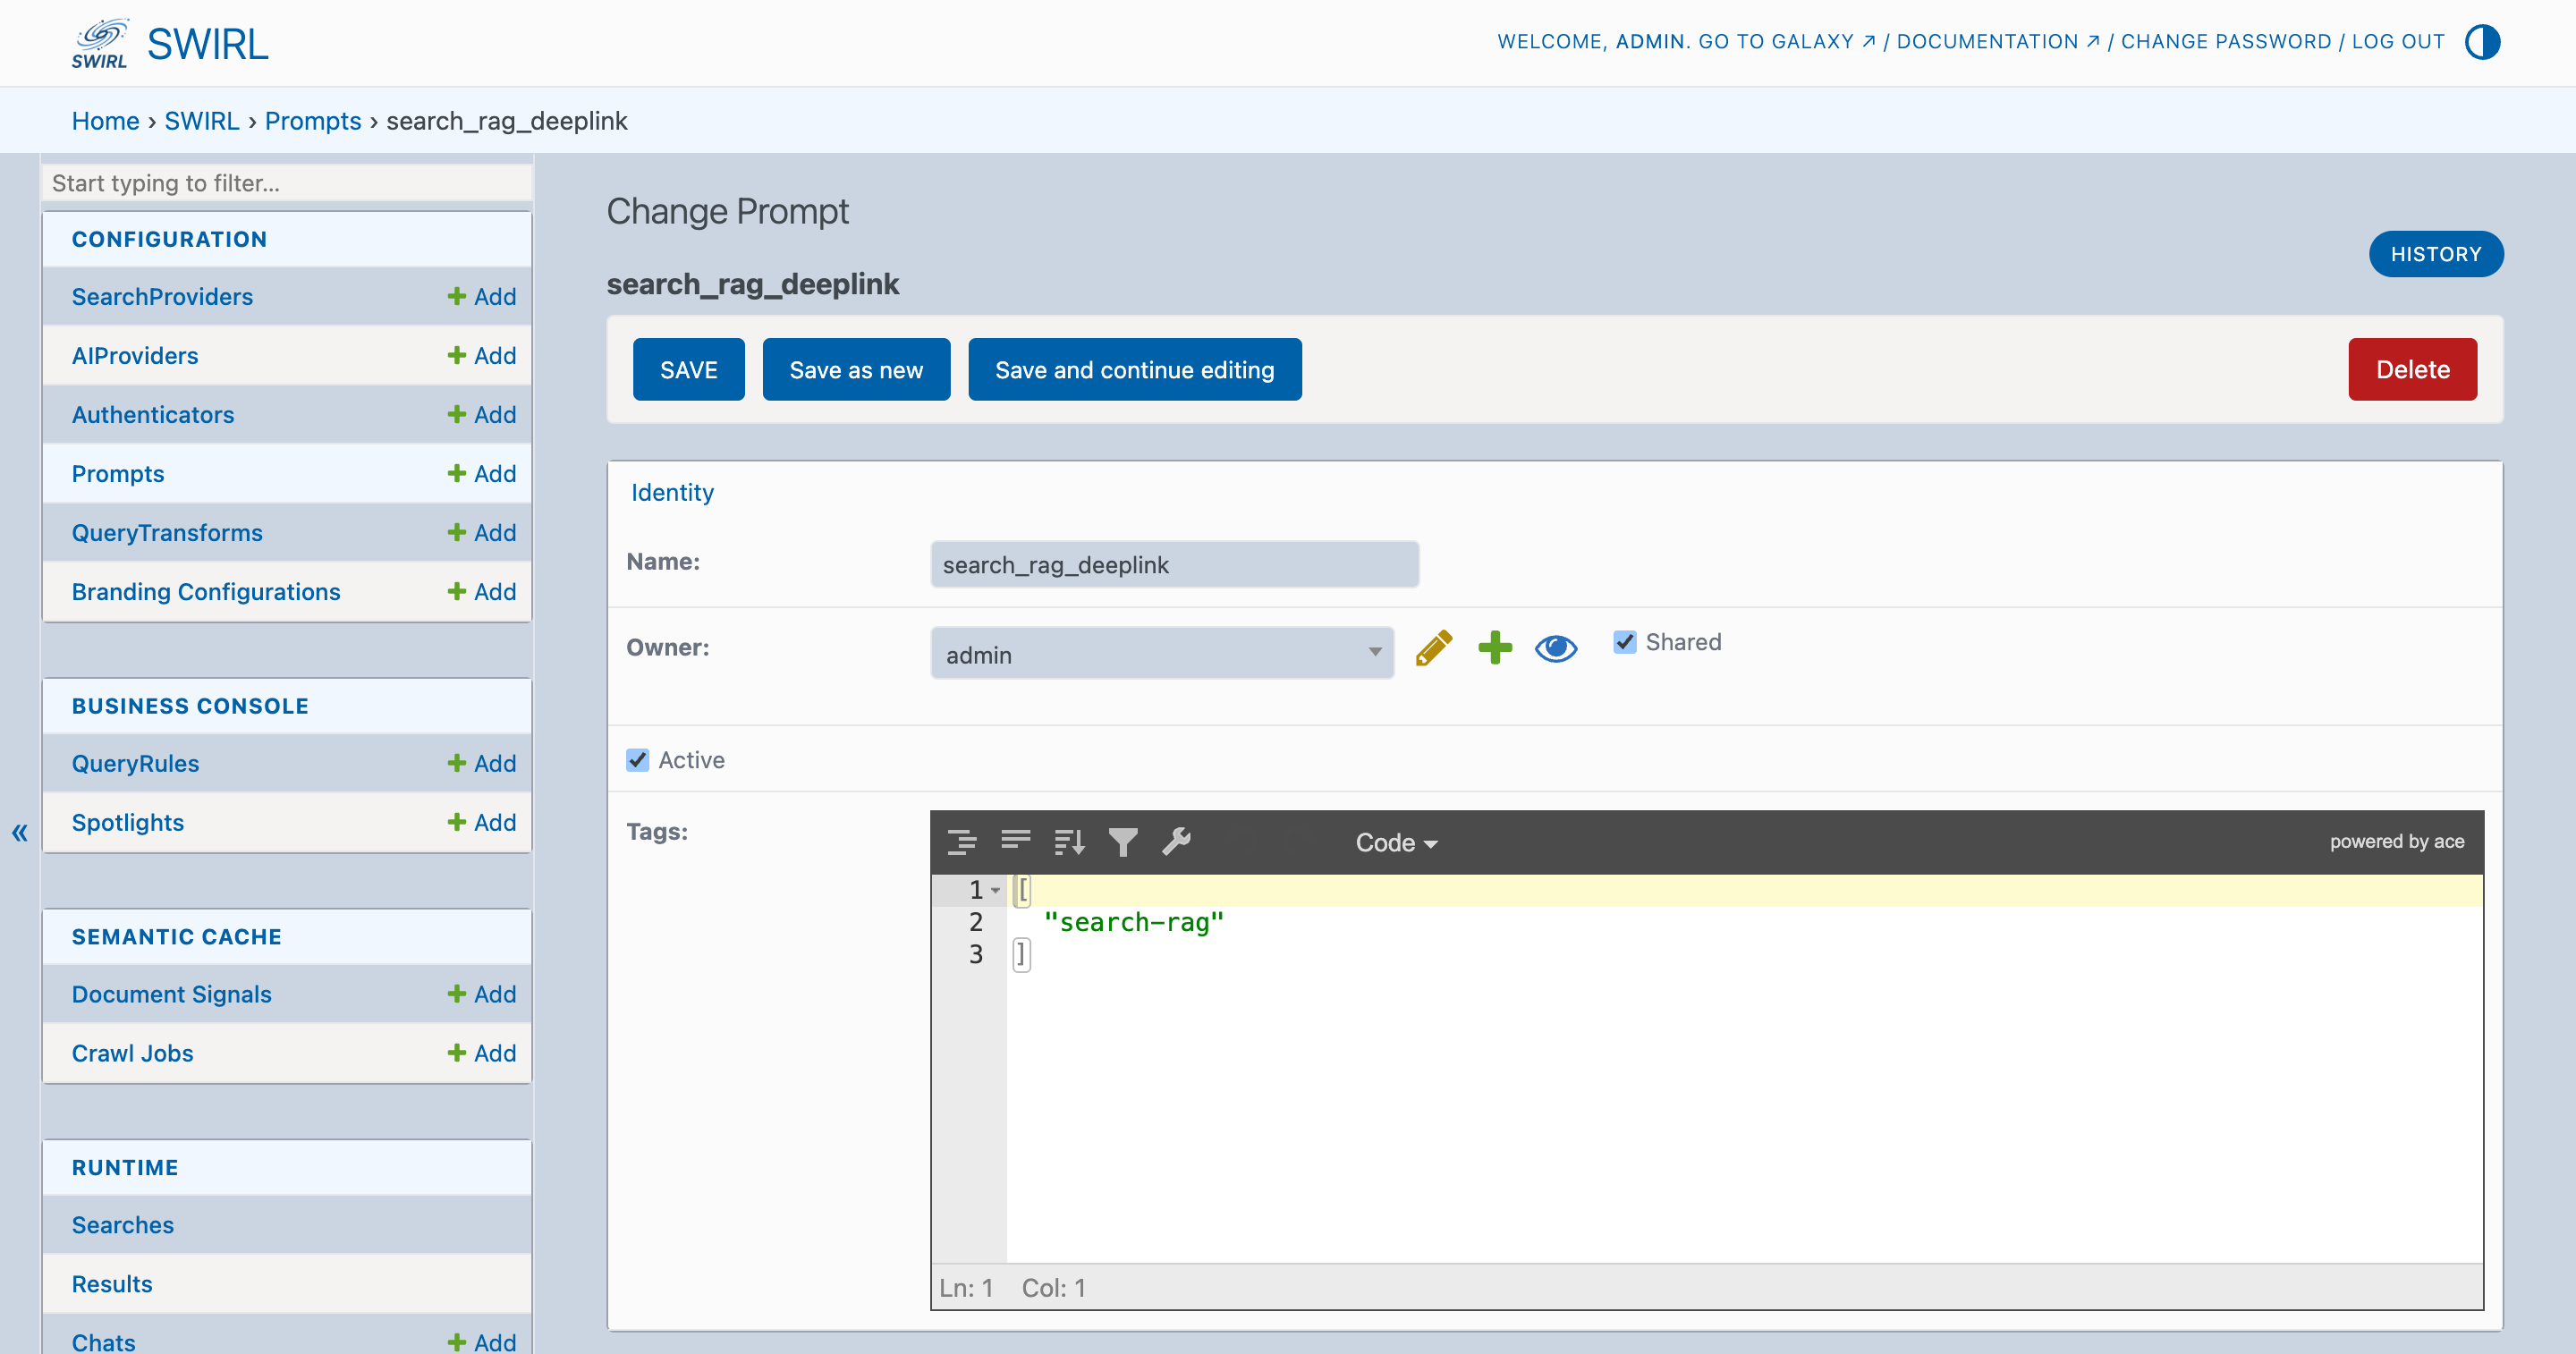The height and width of the screenshot is (1354, 2576).
Task: Open QueryRules in sidebar
Action: click(135, 764)
